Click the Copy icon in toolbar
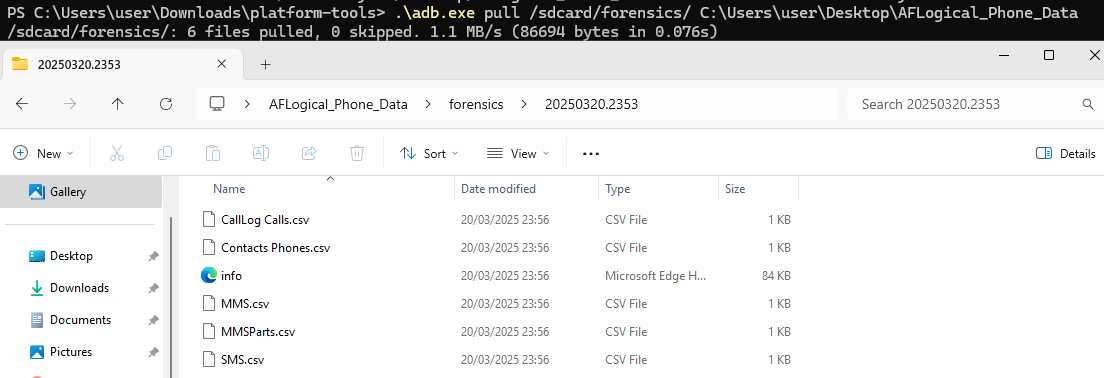 point(165,153)
